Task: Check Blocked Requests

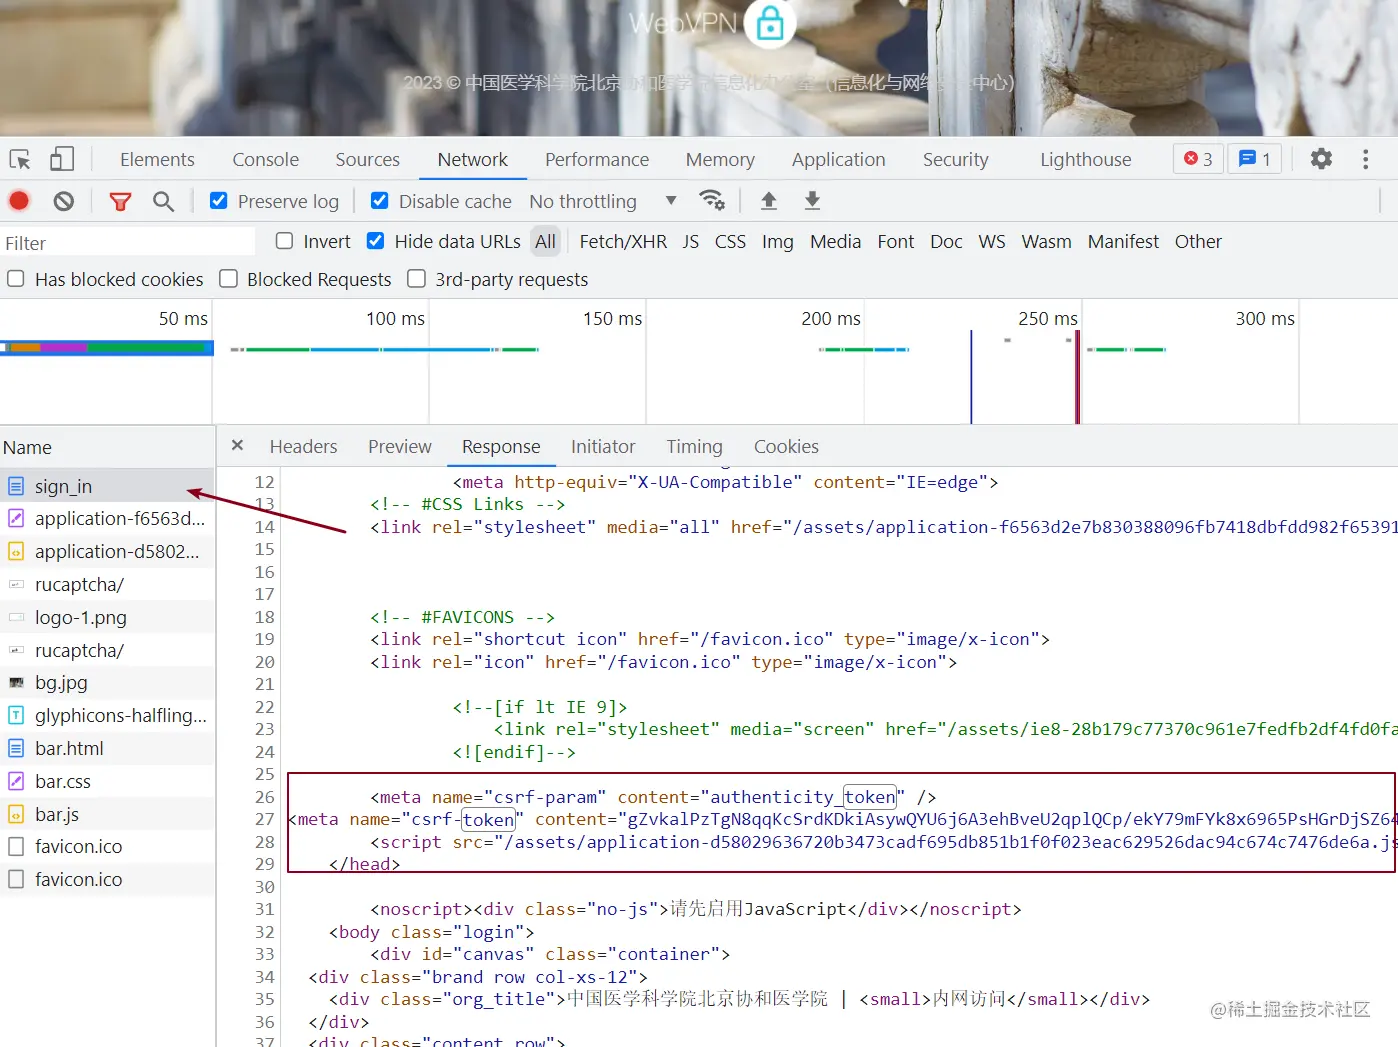Action: [228, 278]
